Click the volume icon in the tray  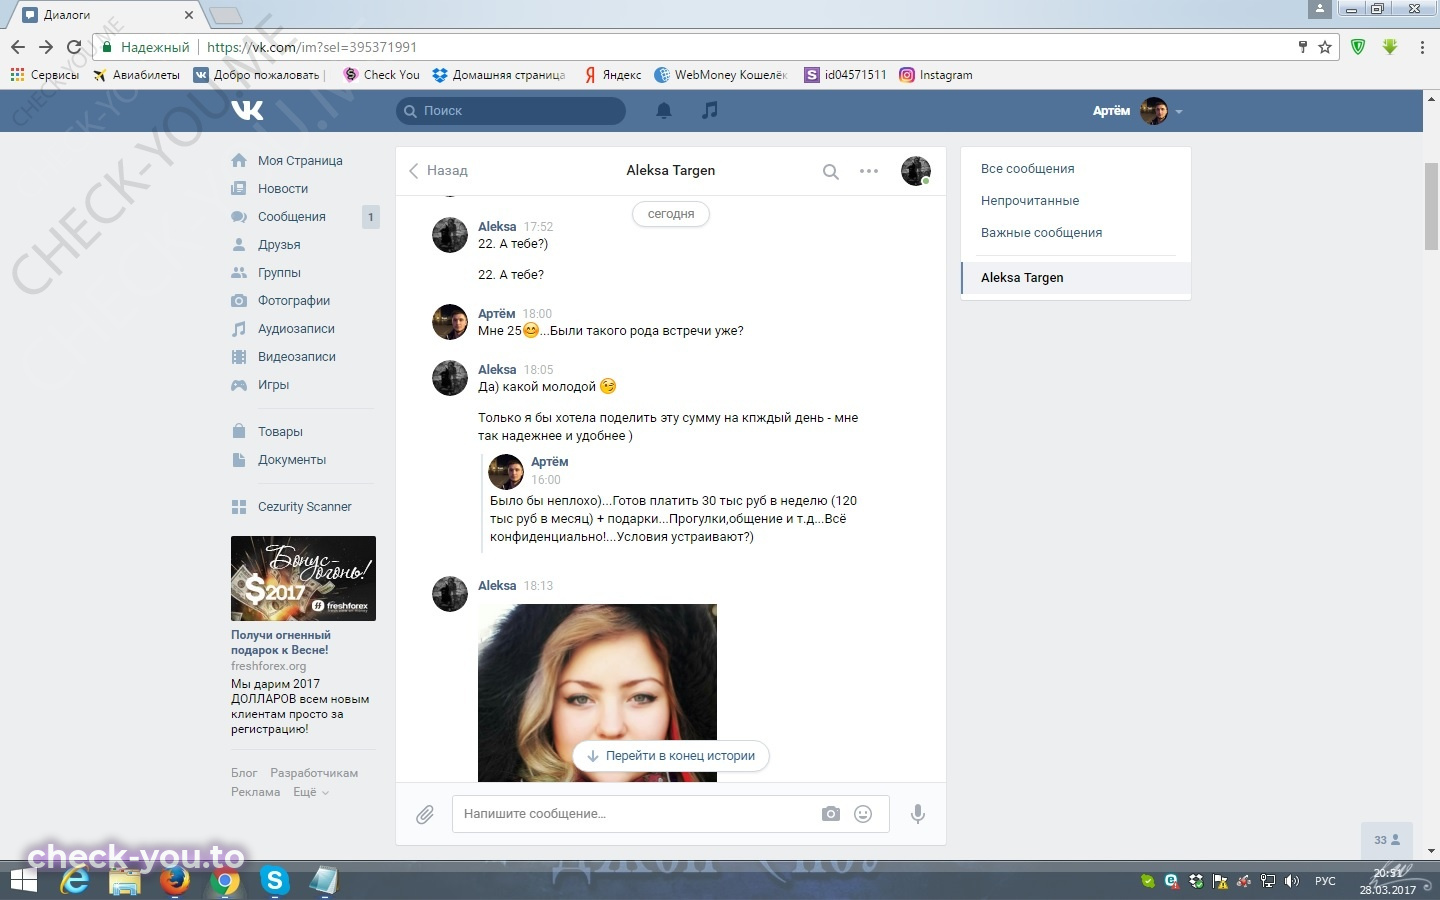coord(1292,881)
